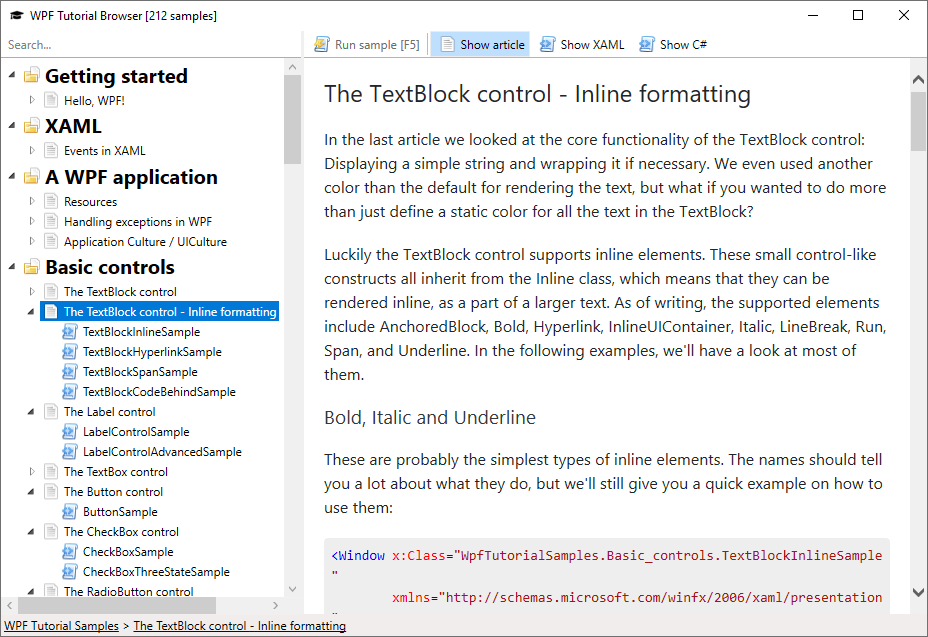The image size is (928, 637).
Task: Click the sample icon beside ButtonSample
Action: 68,511
